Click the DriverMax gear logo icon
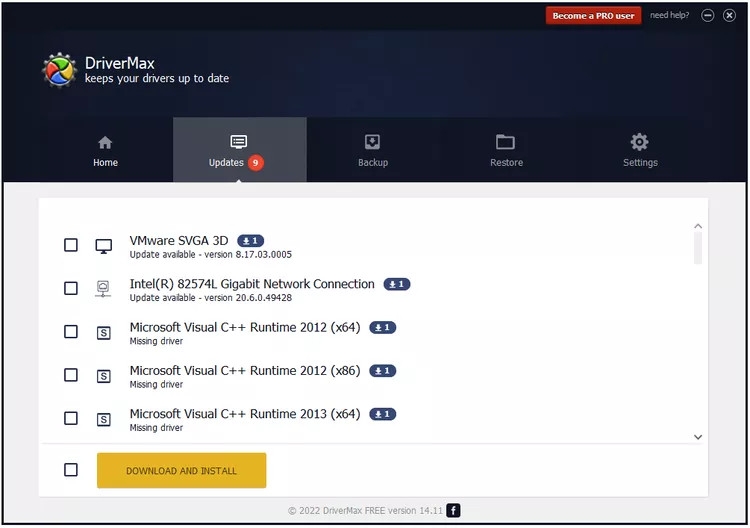Image resolution: width=750 pixels, height=528 pixels. [x=59, y=70]
